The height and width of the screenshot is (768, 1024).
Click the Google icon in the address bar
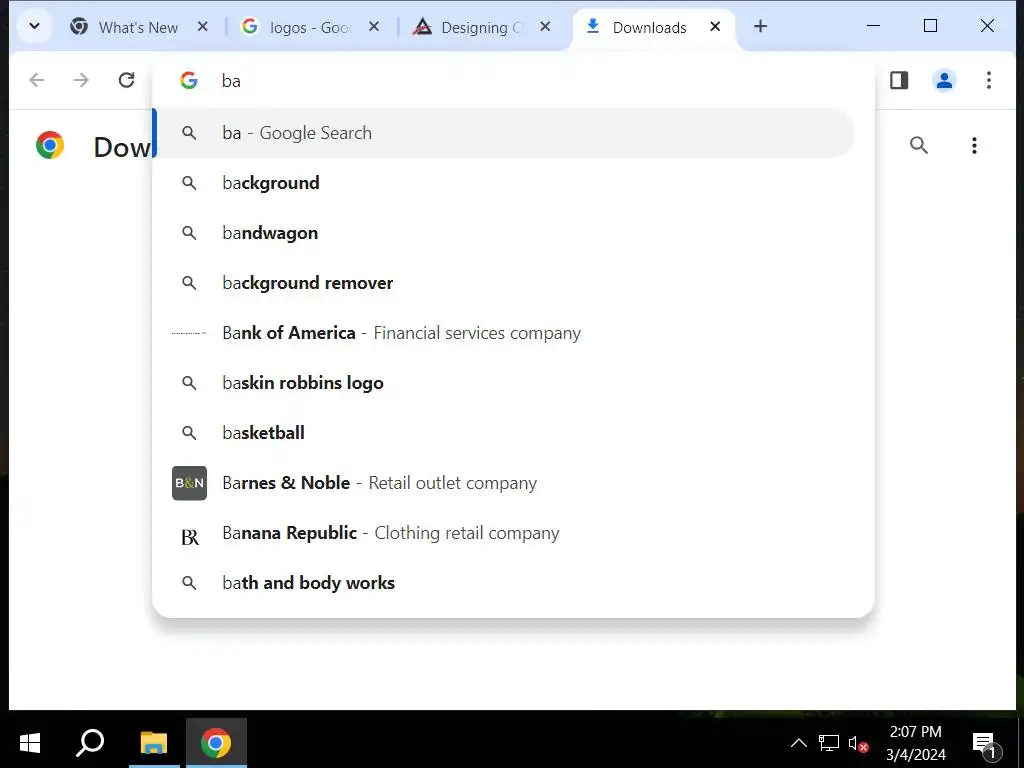pos(189,80)
